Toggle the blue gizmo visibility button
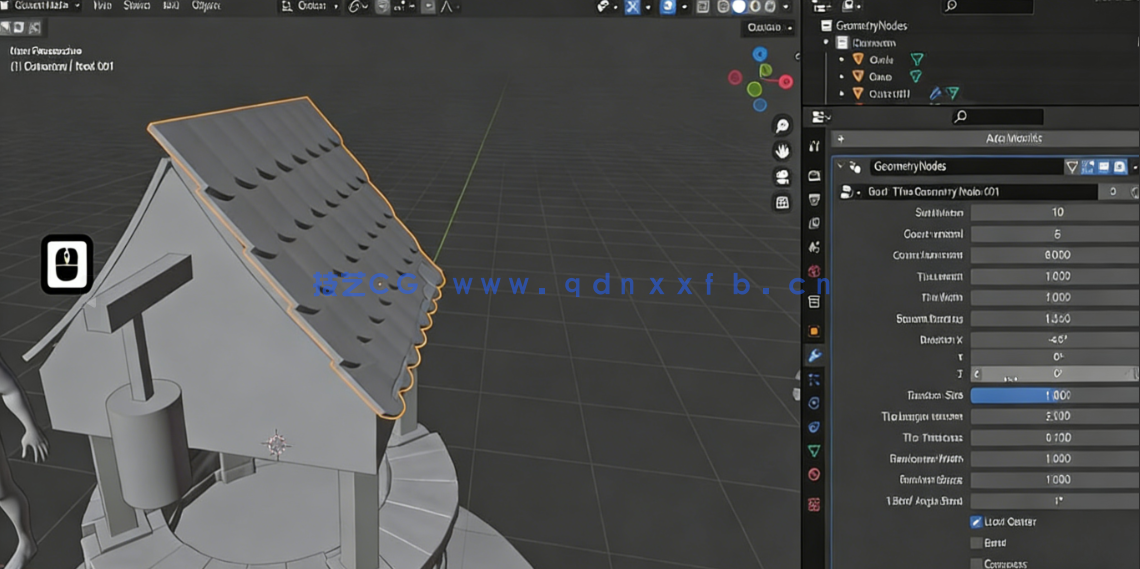1140x569 pixels. 632,7
